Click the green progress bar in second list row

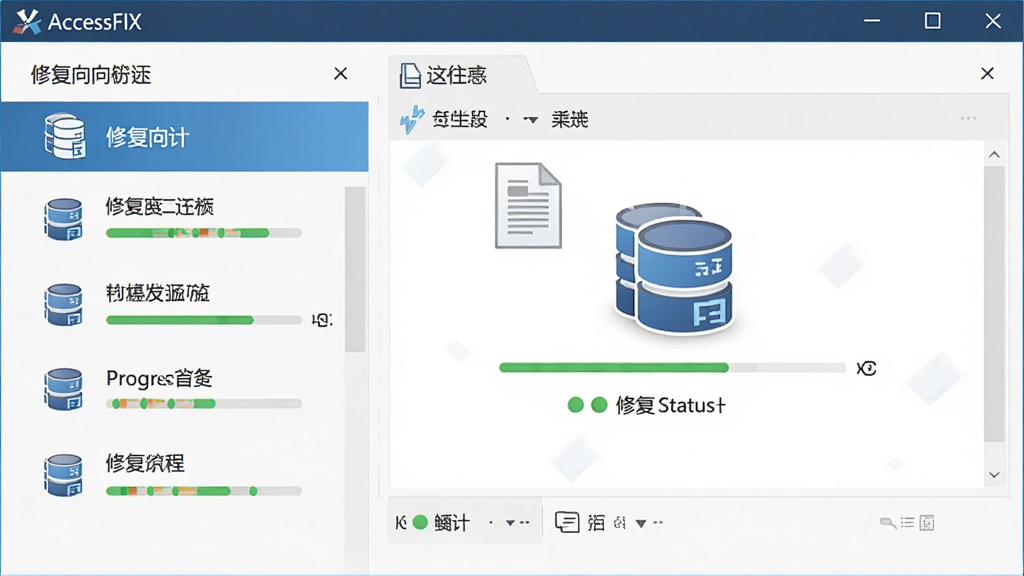(204, 320)
